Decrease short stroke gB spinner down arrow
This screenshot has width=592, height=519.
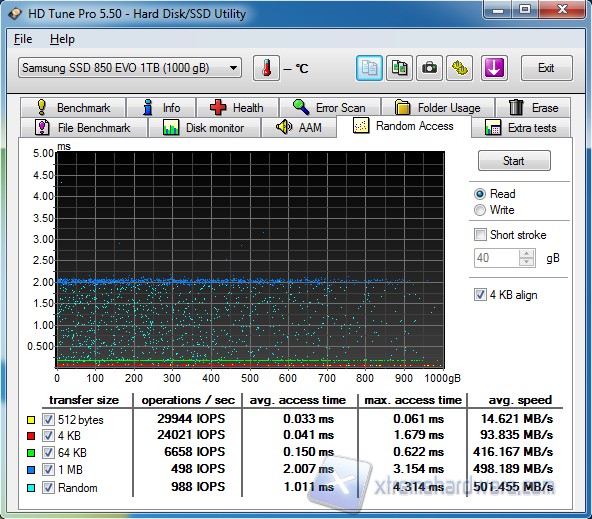[x=527, y=262]
